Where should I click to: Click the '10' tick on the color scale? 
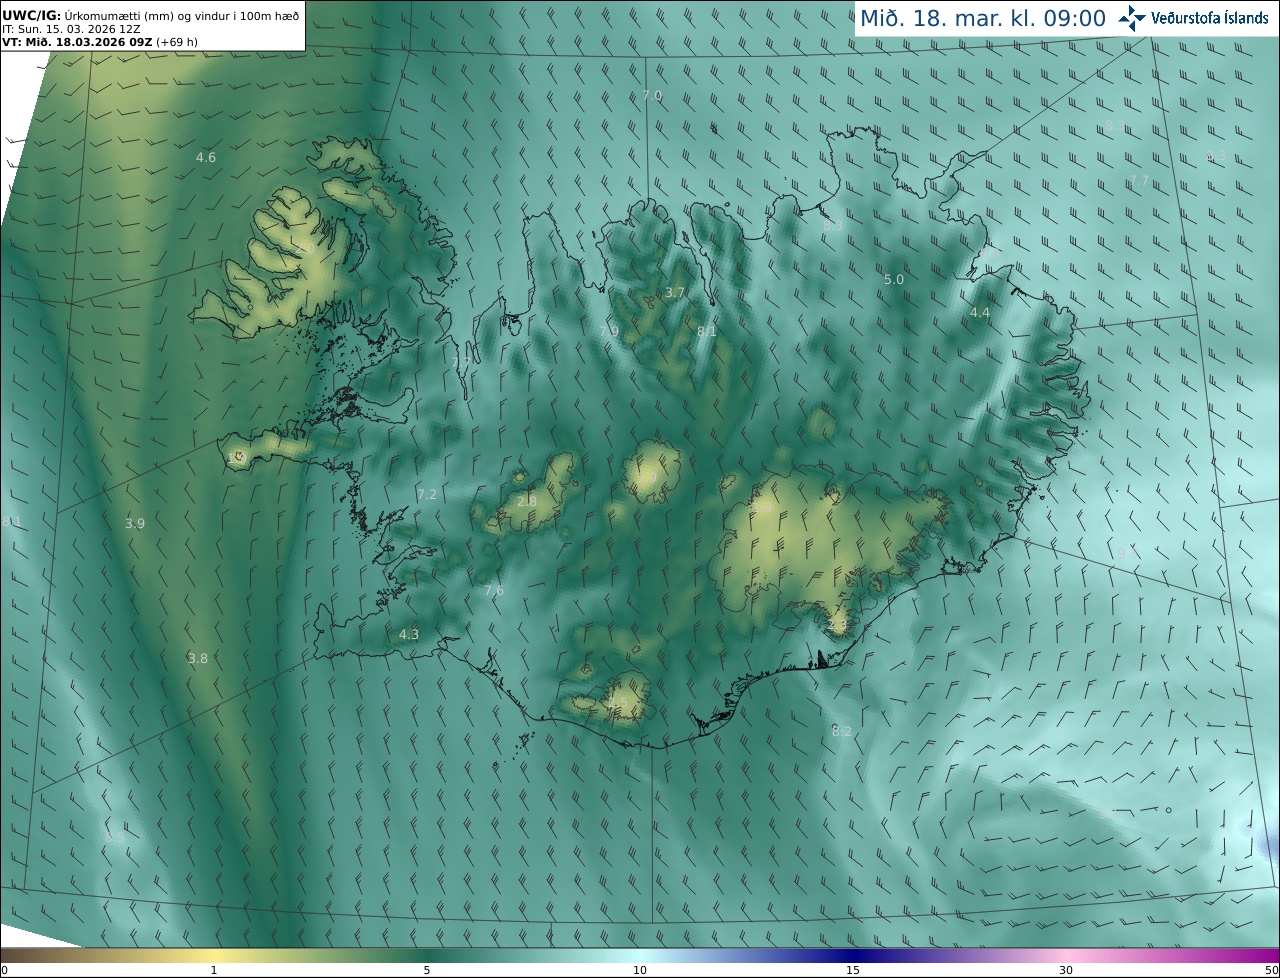coord(640,970)
